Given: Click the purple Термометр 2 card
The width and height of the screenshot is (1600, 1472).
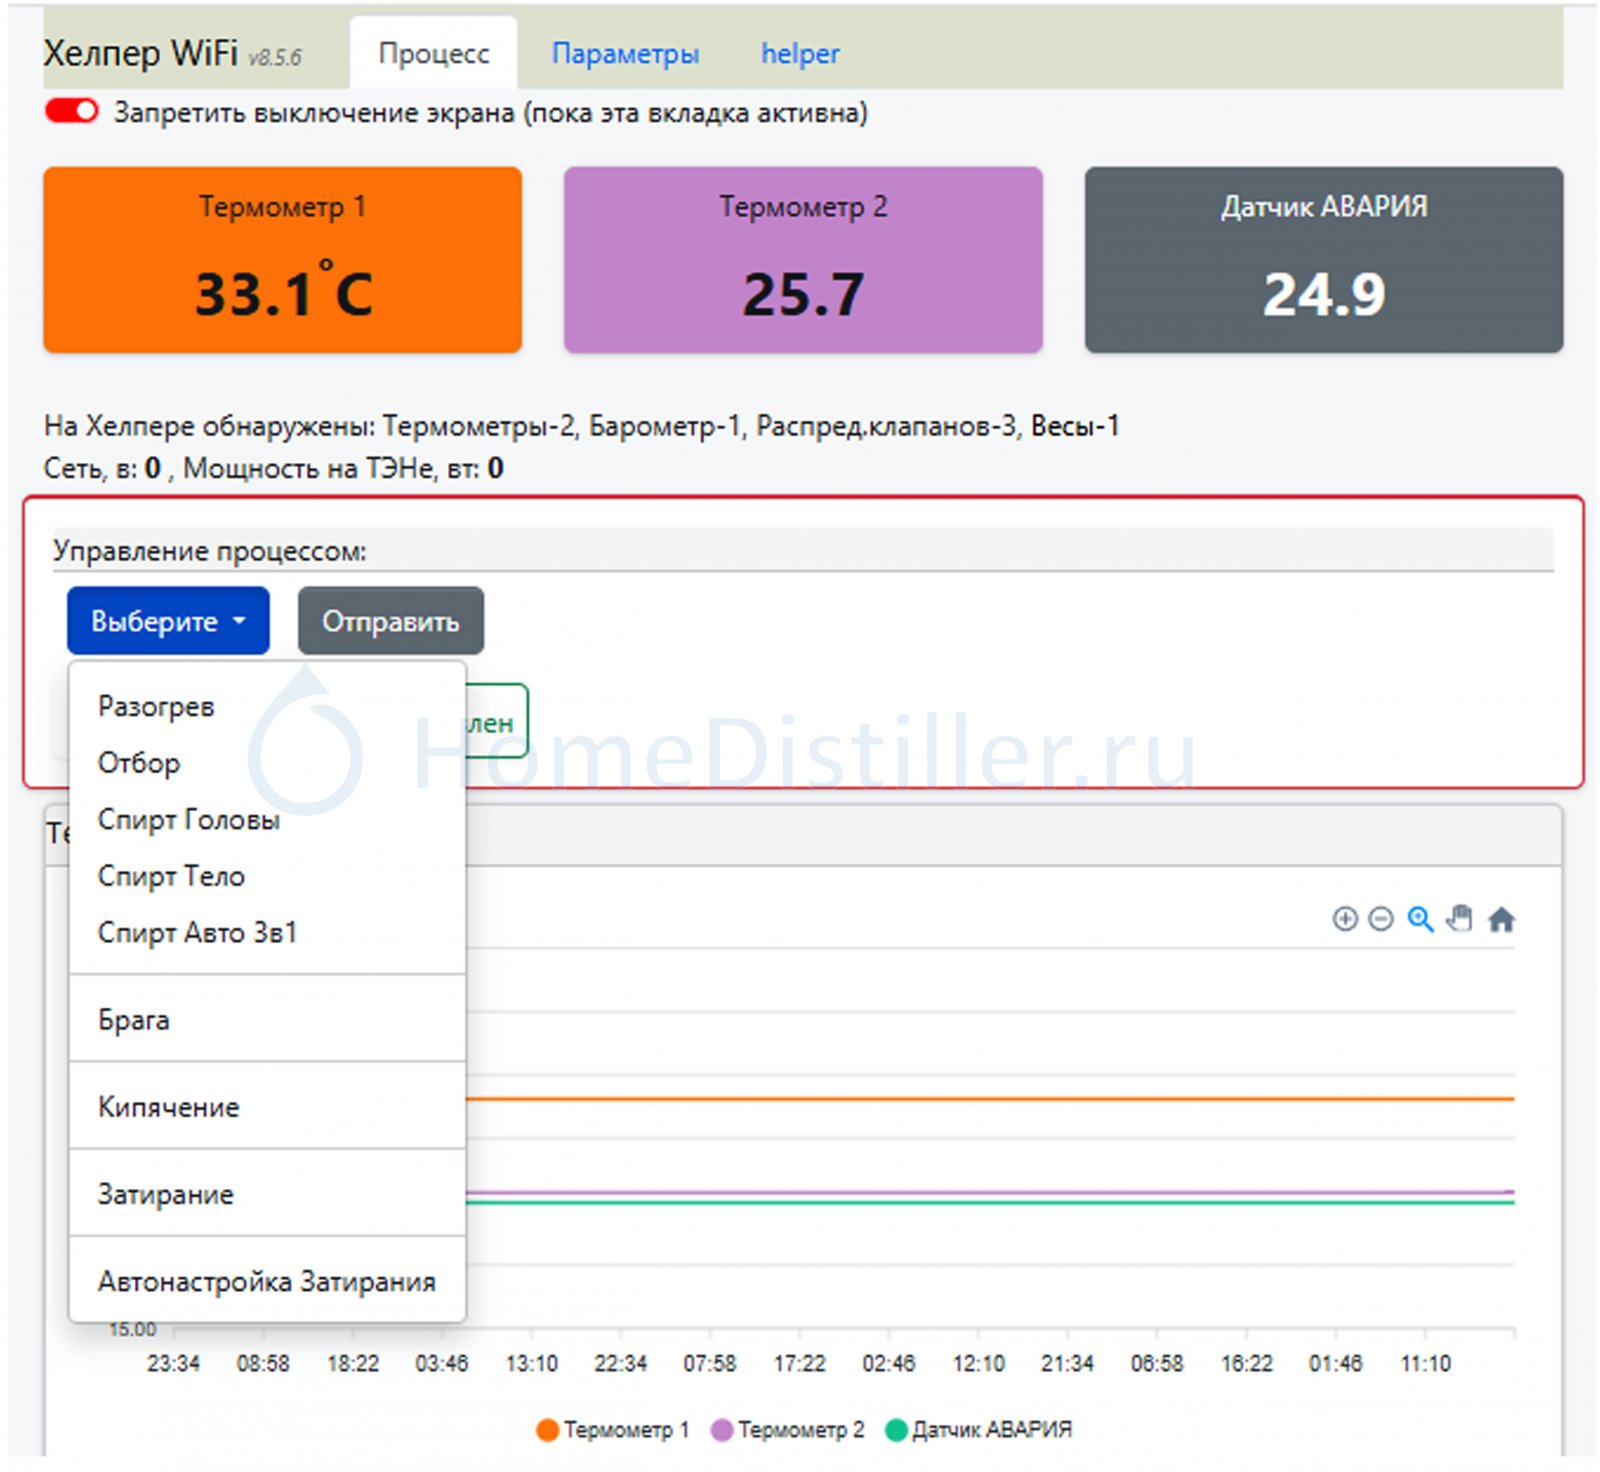Looking at the screenshot, I should click(x=803, y=260).
